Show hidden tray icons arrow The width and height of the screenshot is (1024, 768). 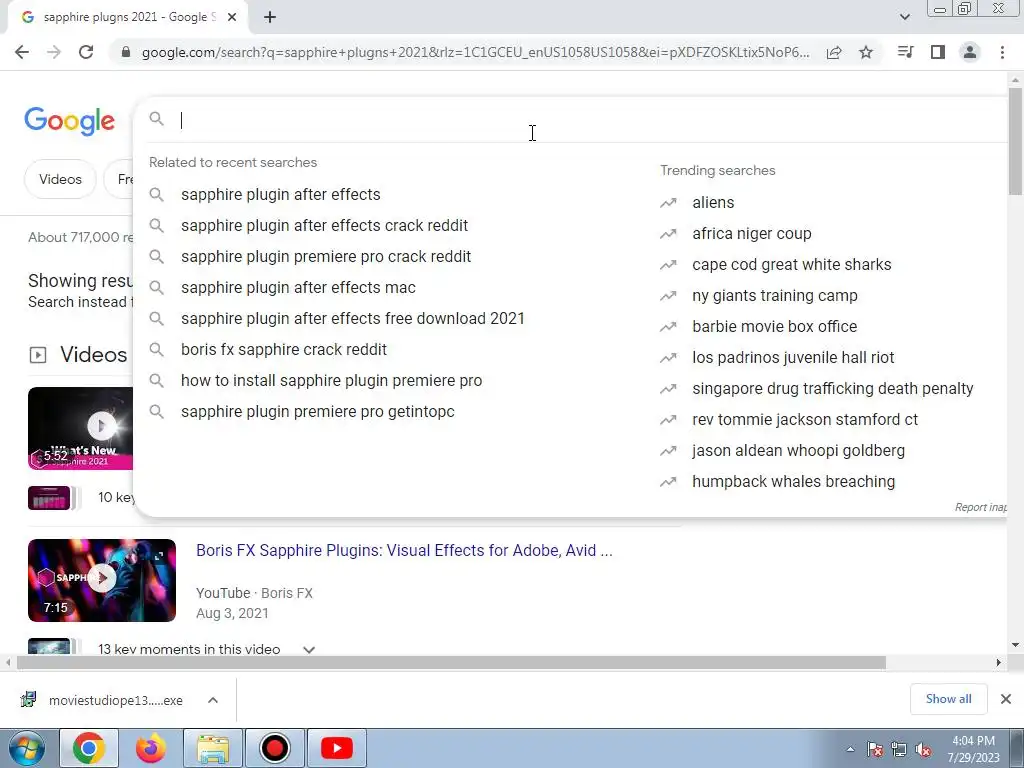tap(850, 750)
